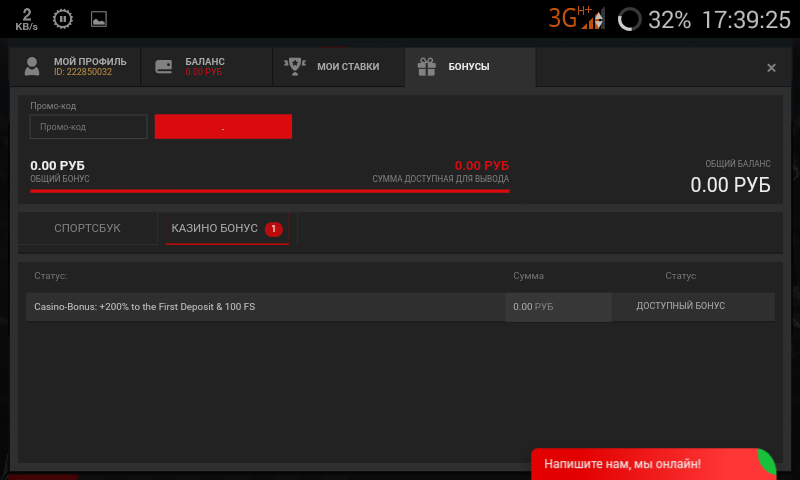Screen dimensions: 800x480
Task: Select the Бонусы tab
Action: point(470,67)
